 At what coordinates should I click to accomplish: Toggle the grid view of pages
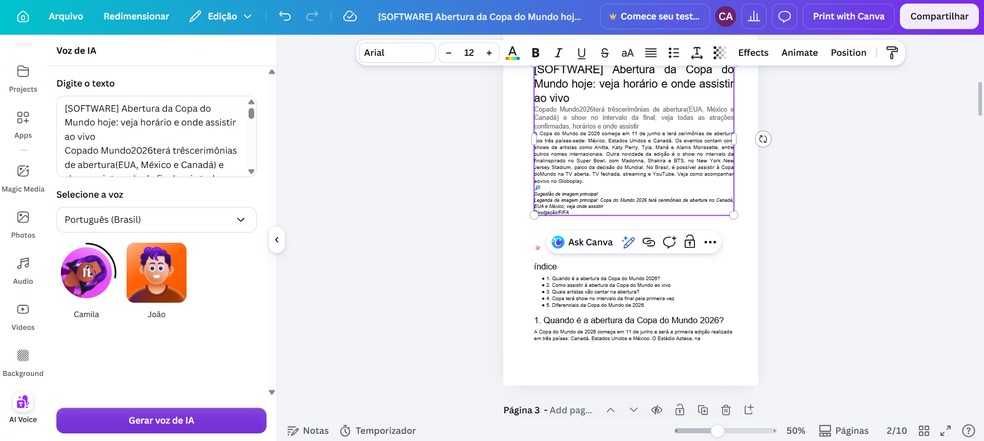click(x=924, y=430)
